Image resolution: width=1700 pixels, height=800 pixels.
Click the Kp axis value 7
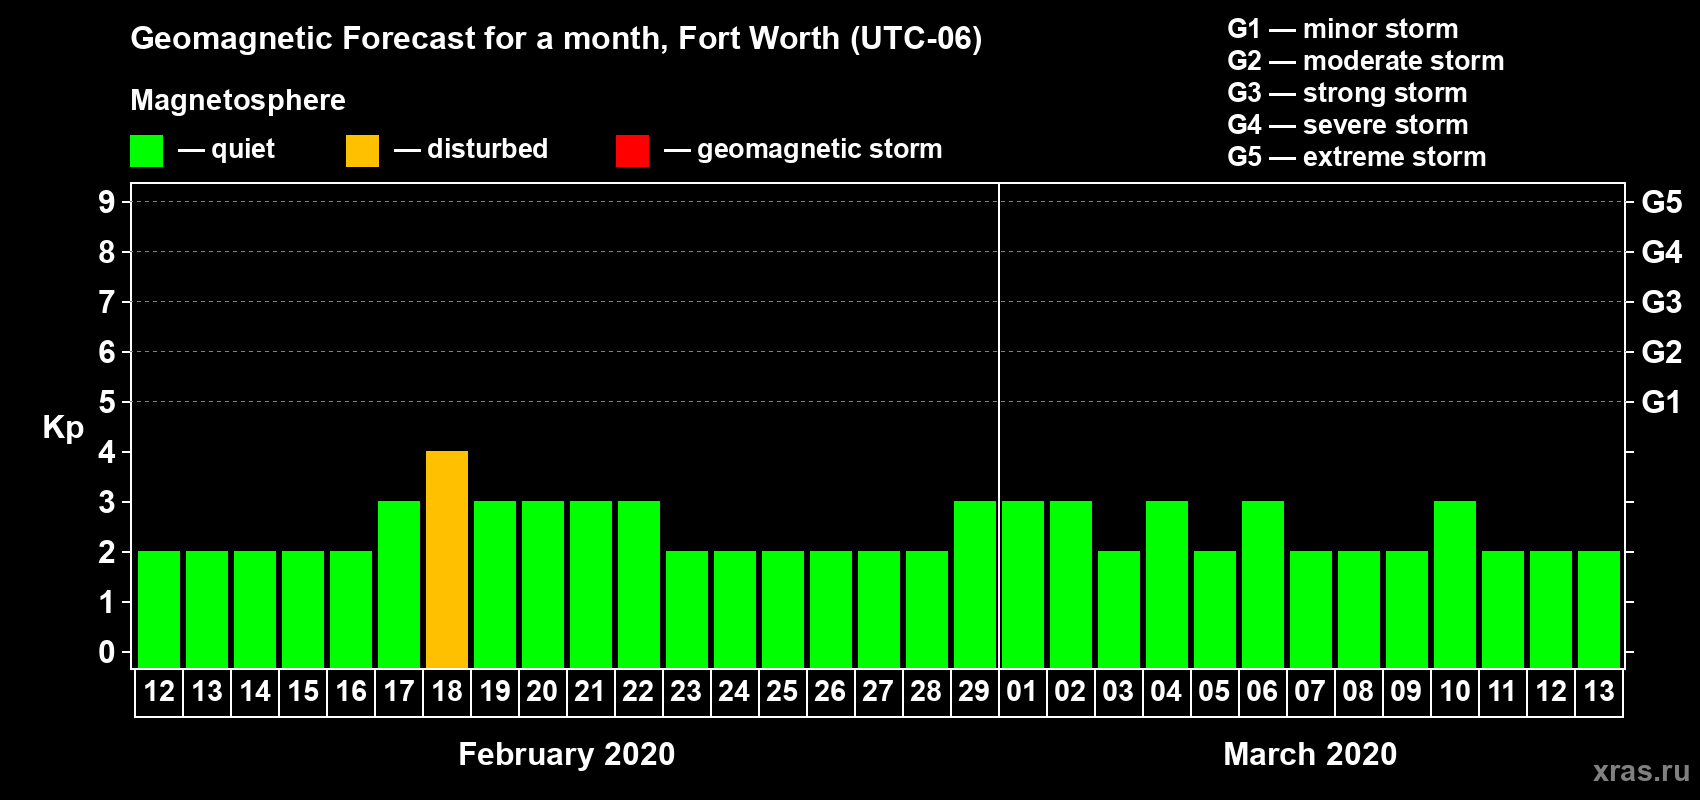[107, 302]
